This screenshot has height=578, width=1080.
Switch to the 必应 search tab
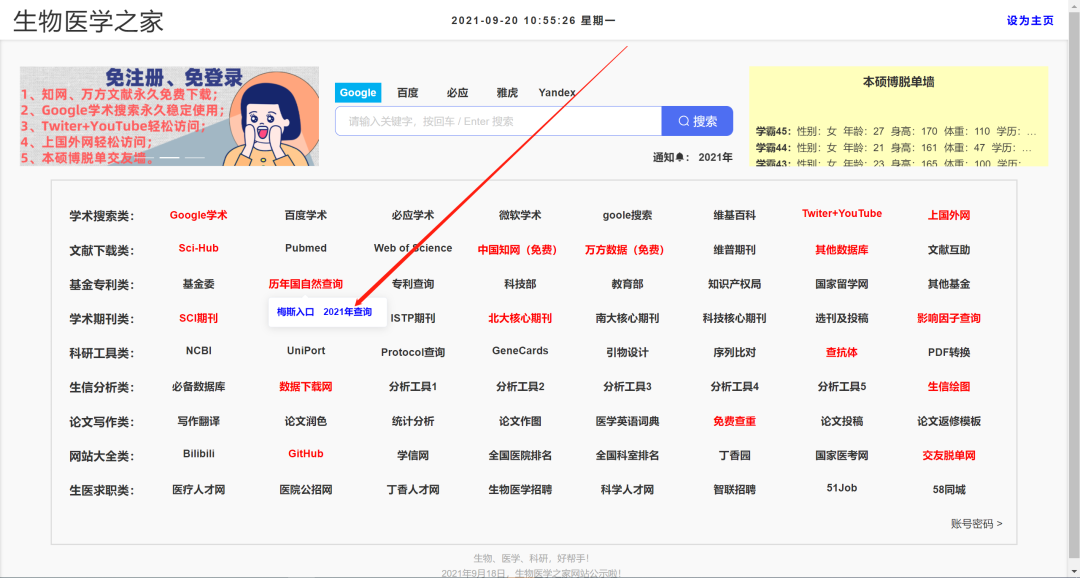coord(457,92)
